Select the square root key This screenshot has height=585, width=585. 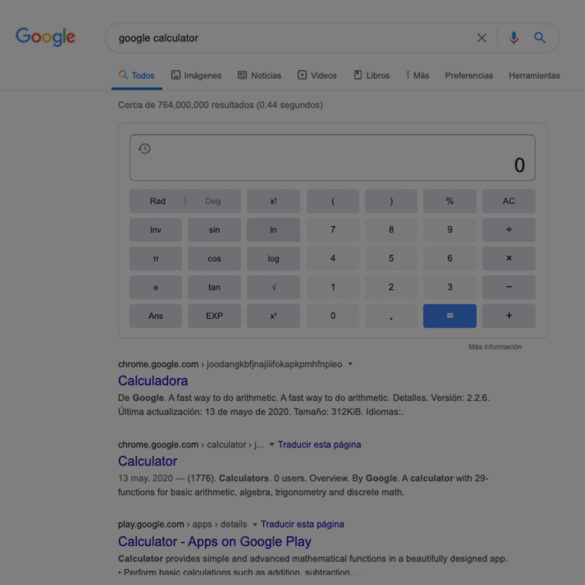(273, 287)
